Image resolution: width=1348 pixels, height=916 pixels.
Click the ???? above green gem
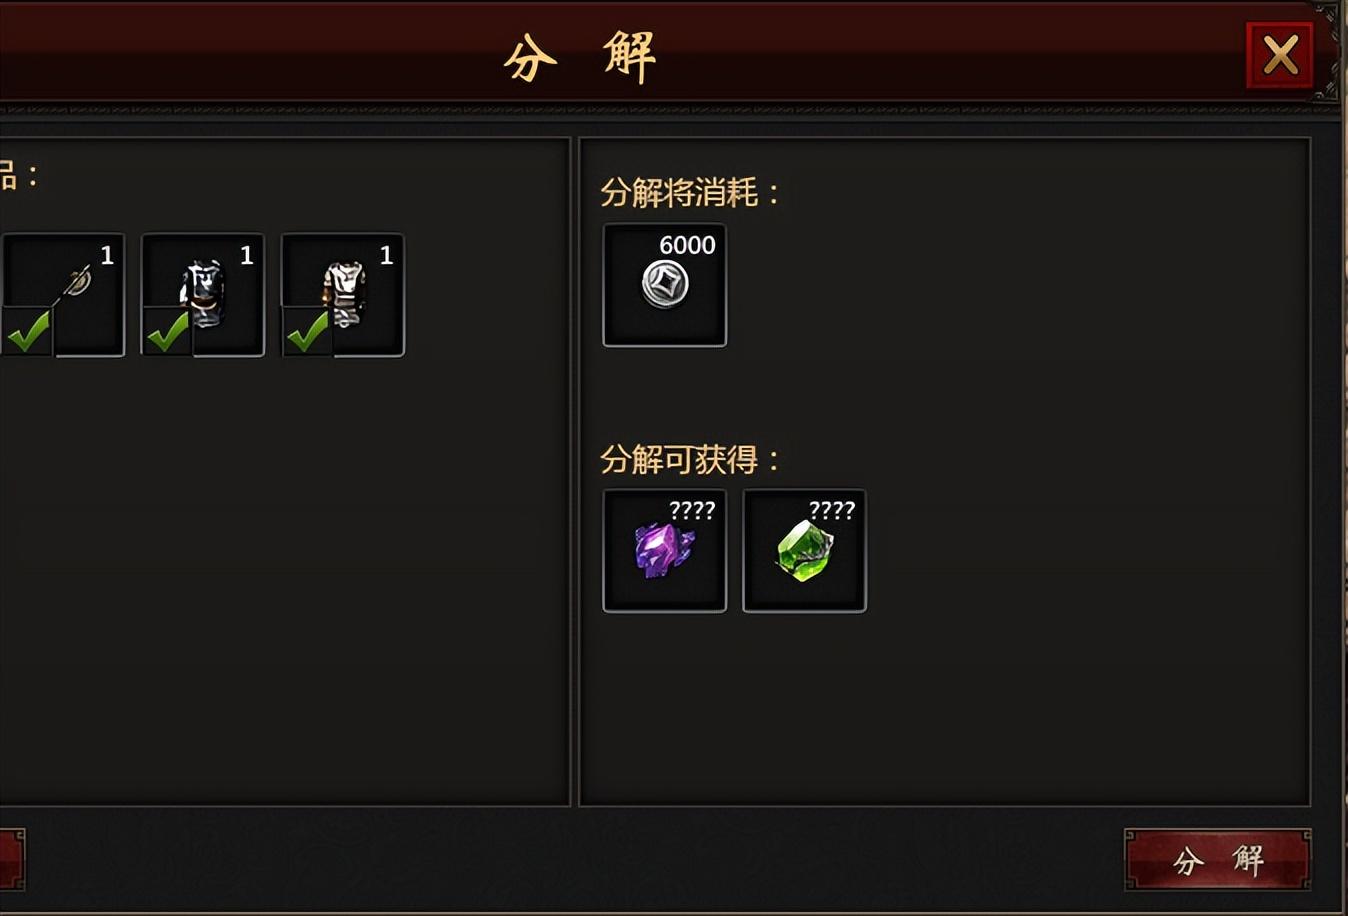pyautogui.click(x=832, y=511)
